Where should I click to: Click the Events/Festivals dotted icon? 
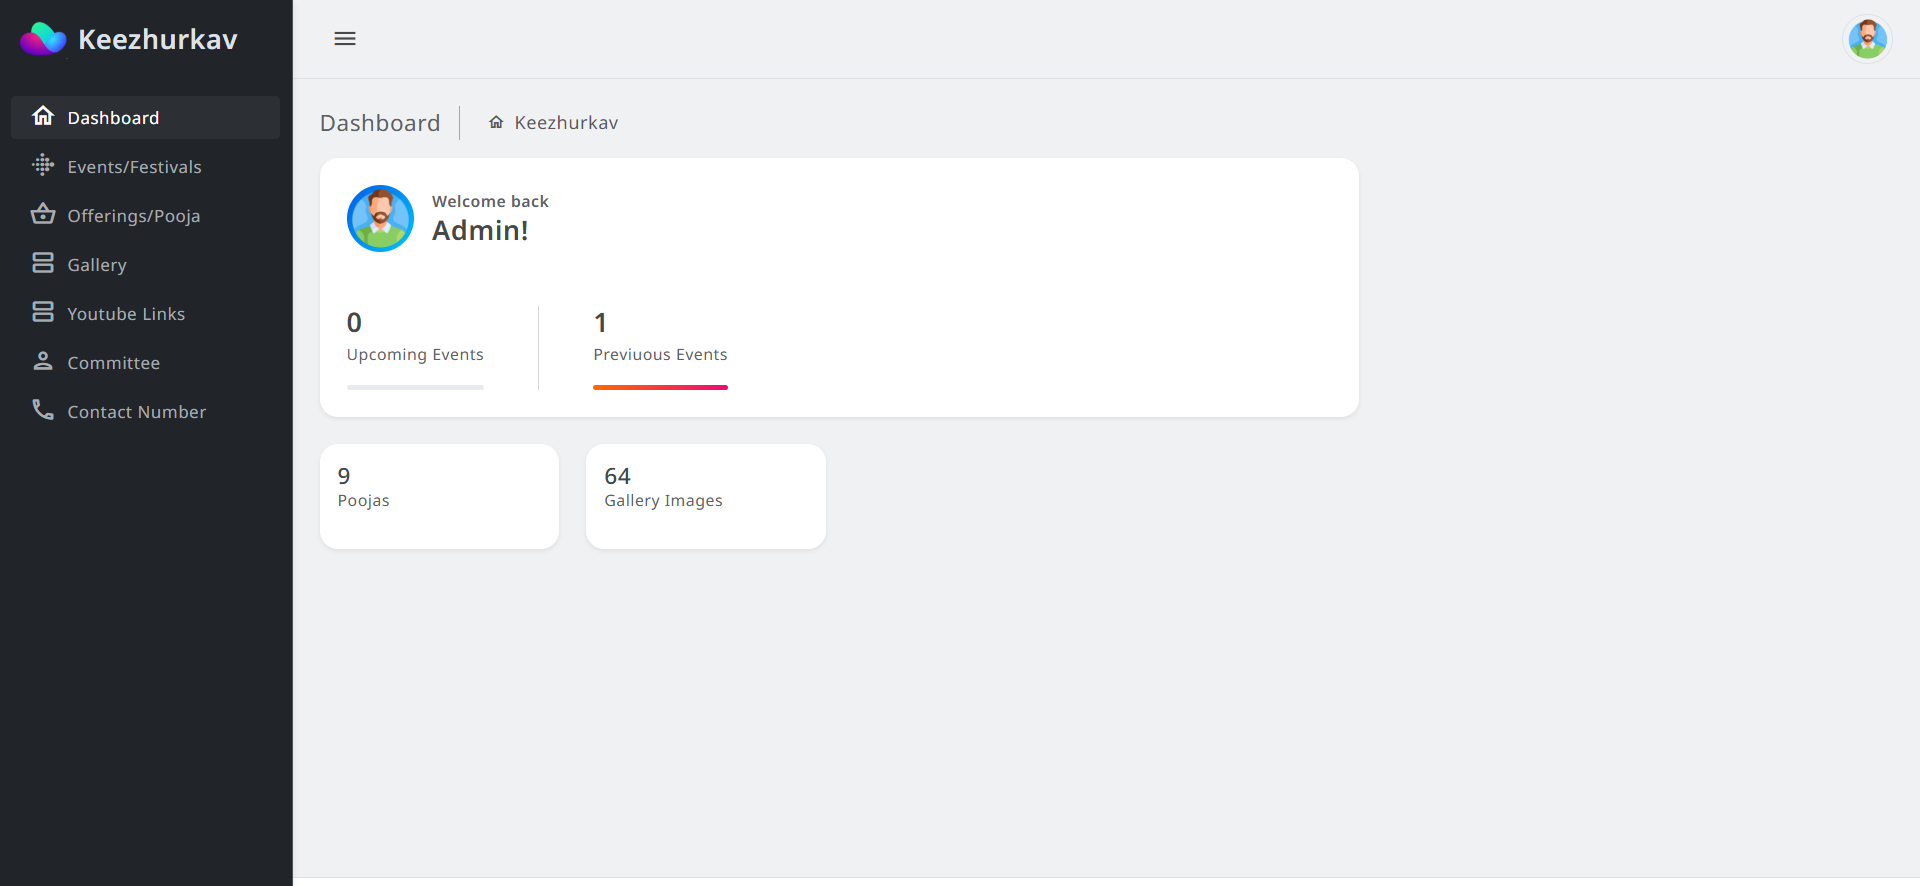[x=43, y=166]
